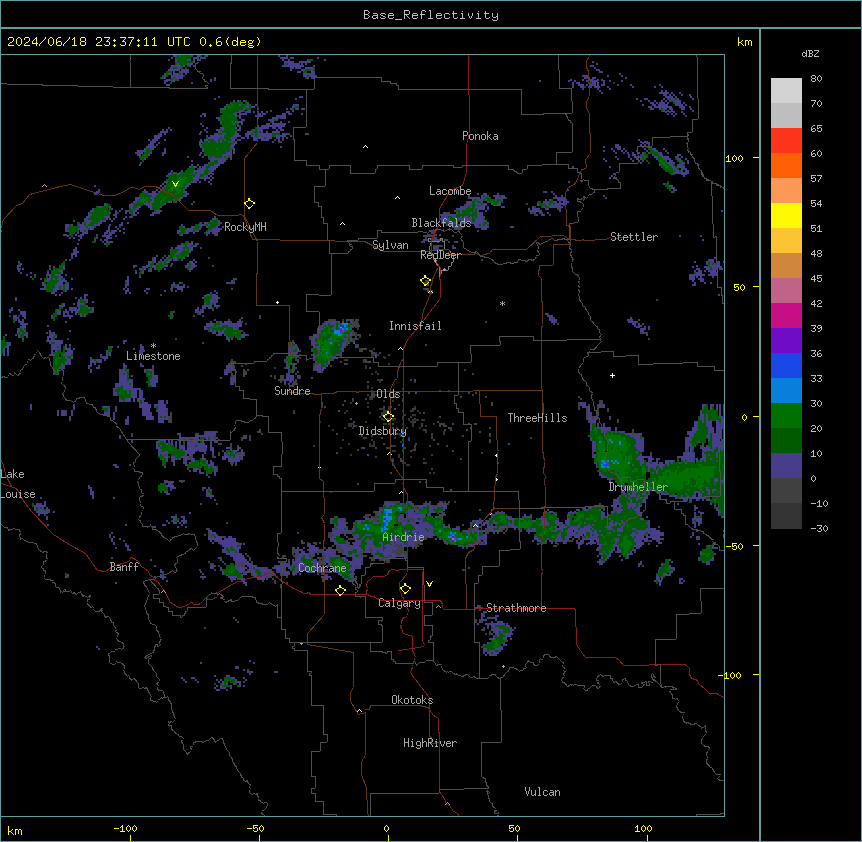This screenshot has height=842, width=862.
Task: Click the pink 45-42 dBZ legend swatch
Action: tap(786, 290)
